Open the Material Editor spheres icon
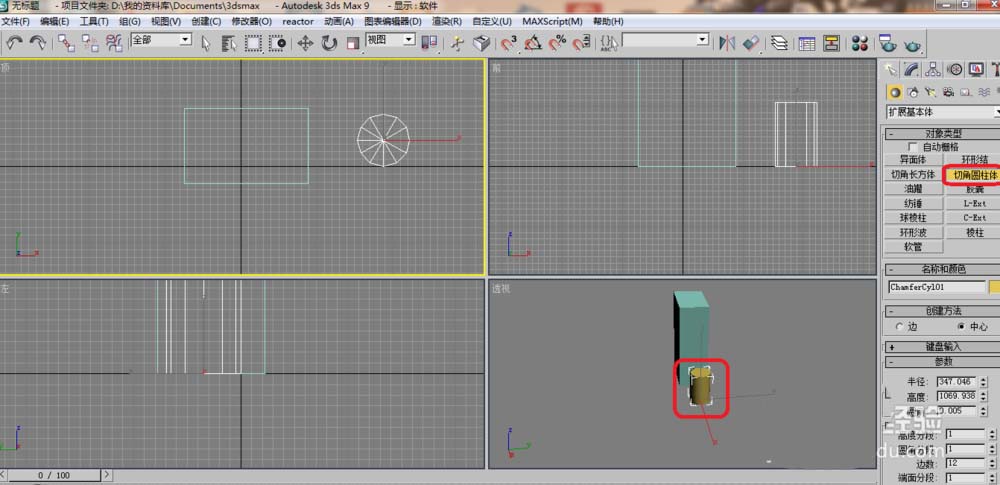This screenshot has width=1000, height=485. (x=860, y=43)
